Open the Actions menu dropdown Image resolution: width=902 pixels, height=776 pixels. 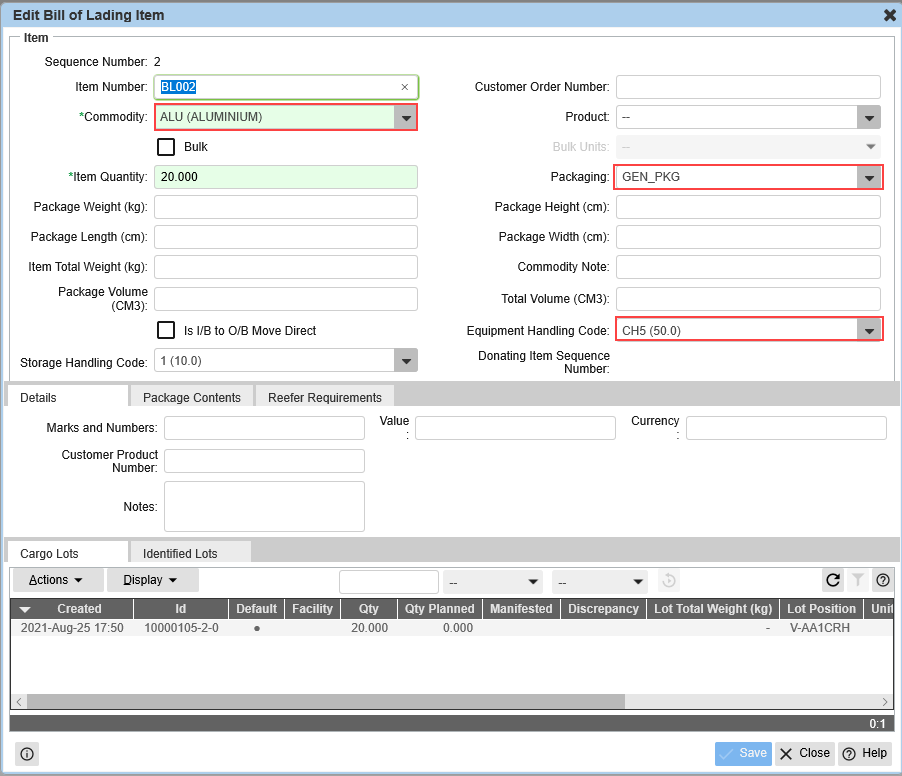coord(58,580)
